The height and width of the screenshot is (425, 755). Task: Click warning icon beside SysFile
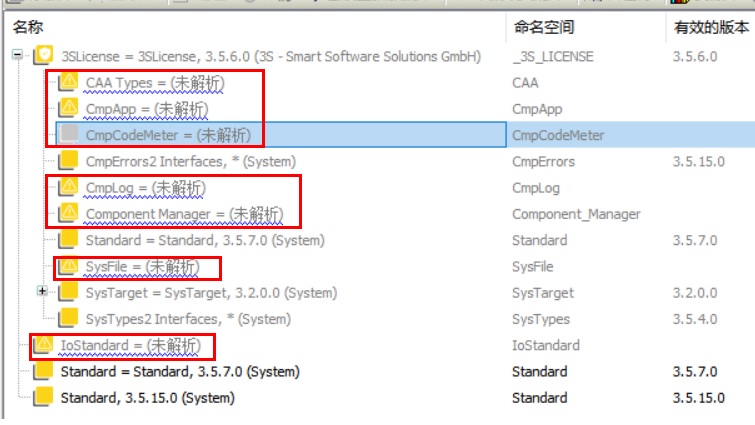coord(69,266)
